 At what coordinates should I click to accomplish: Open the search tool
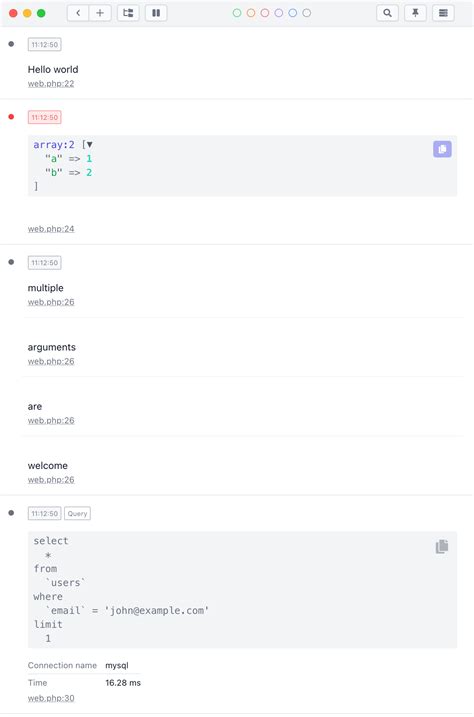[387, 13]
